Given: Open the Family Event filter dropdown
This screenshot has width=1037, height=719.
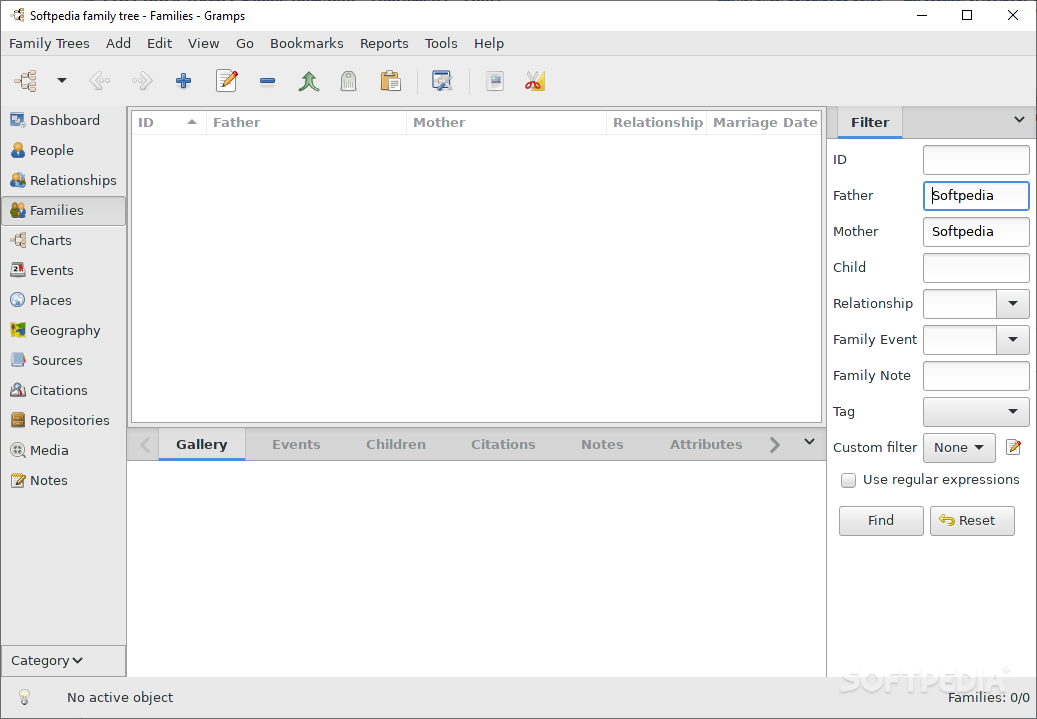Looking at the screenshot, I should pyautogui.click(x=1013, y=339).
